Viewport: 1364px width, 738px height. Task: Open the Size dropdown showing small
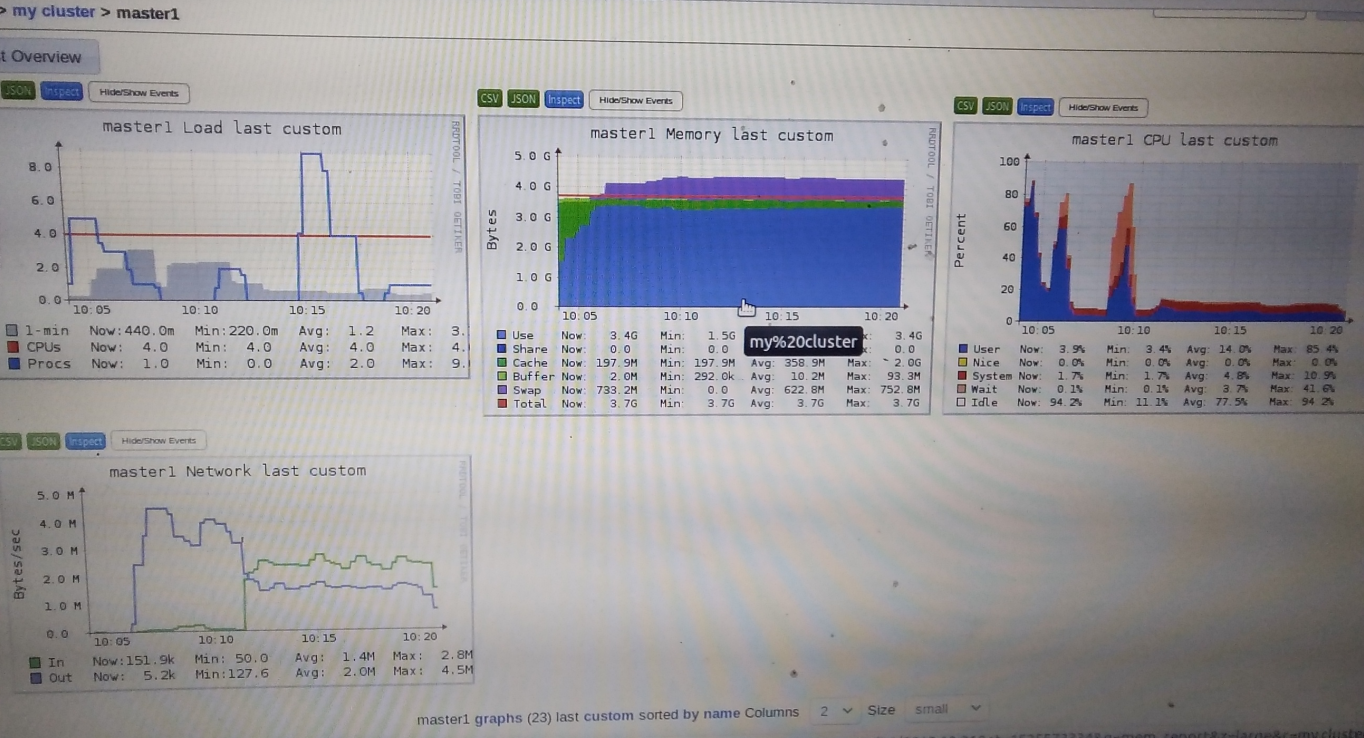click(946, 709)
